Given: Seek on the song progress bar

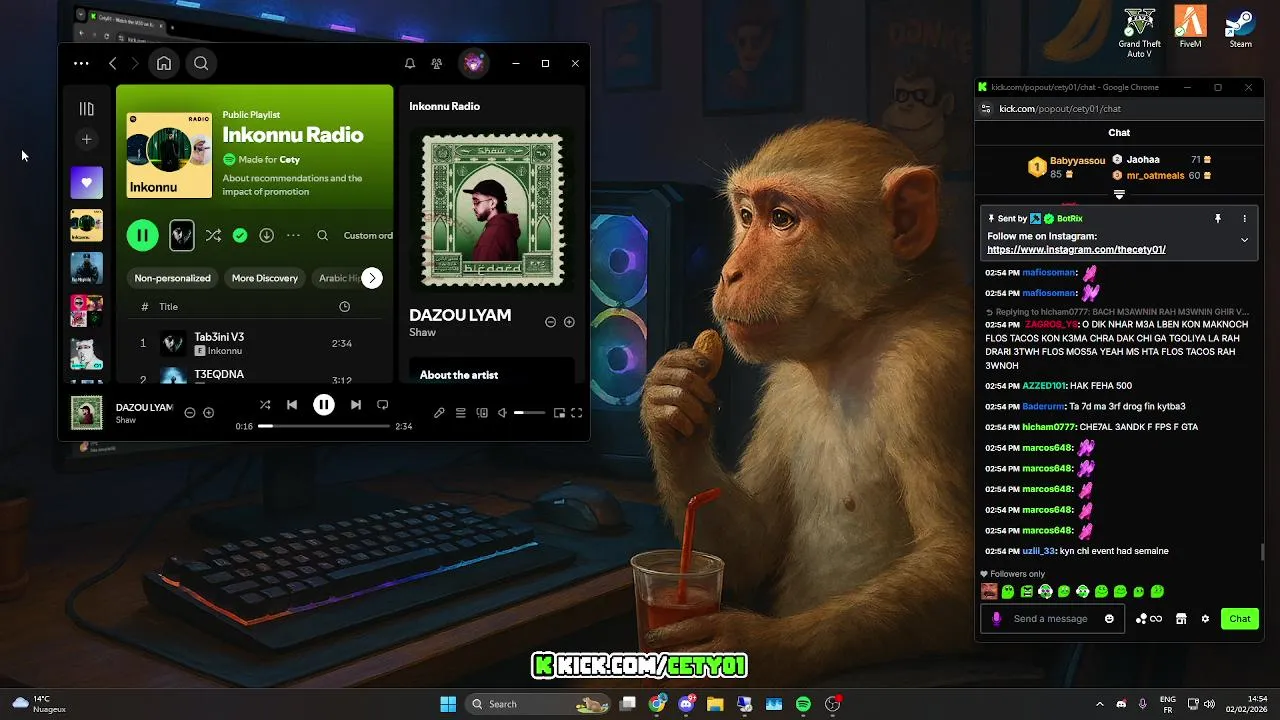Looking at the screenshot, I should [x=323, y=426].
